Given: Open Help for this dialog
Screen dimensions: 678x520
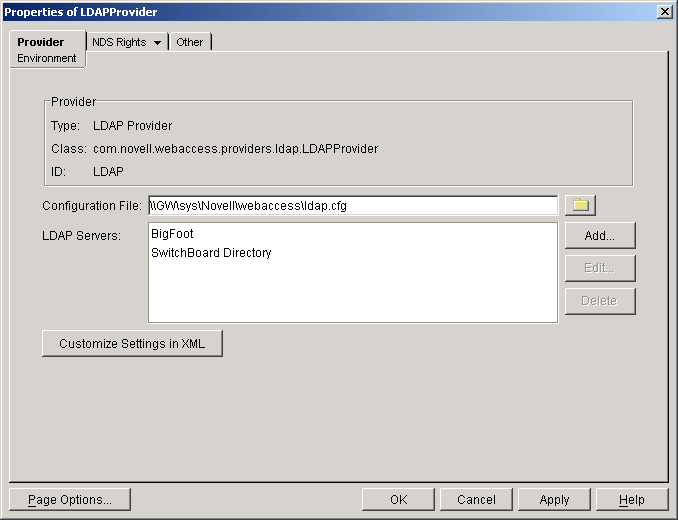Looking at the screenshot, I should click(x=632, y=499).
